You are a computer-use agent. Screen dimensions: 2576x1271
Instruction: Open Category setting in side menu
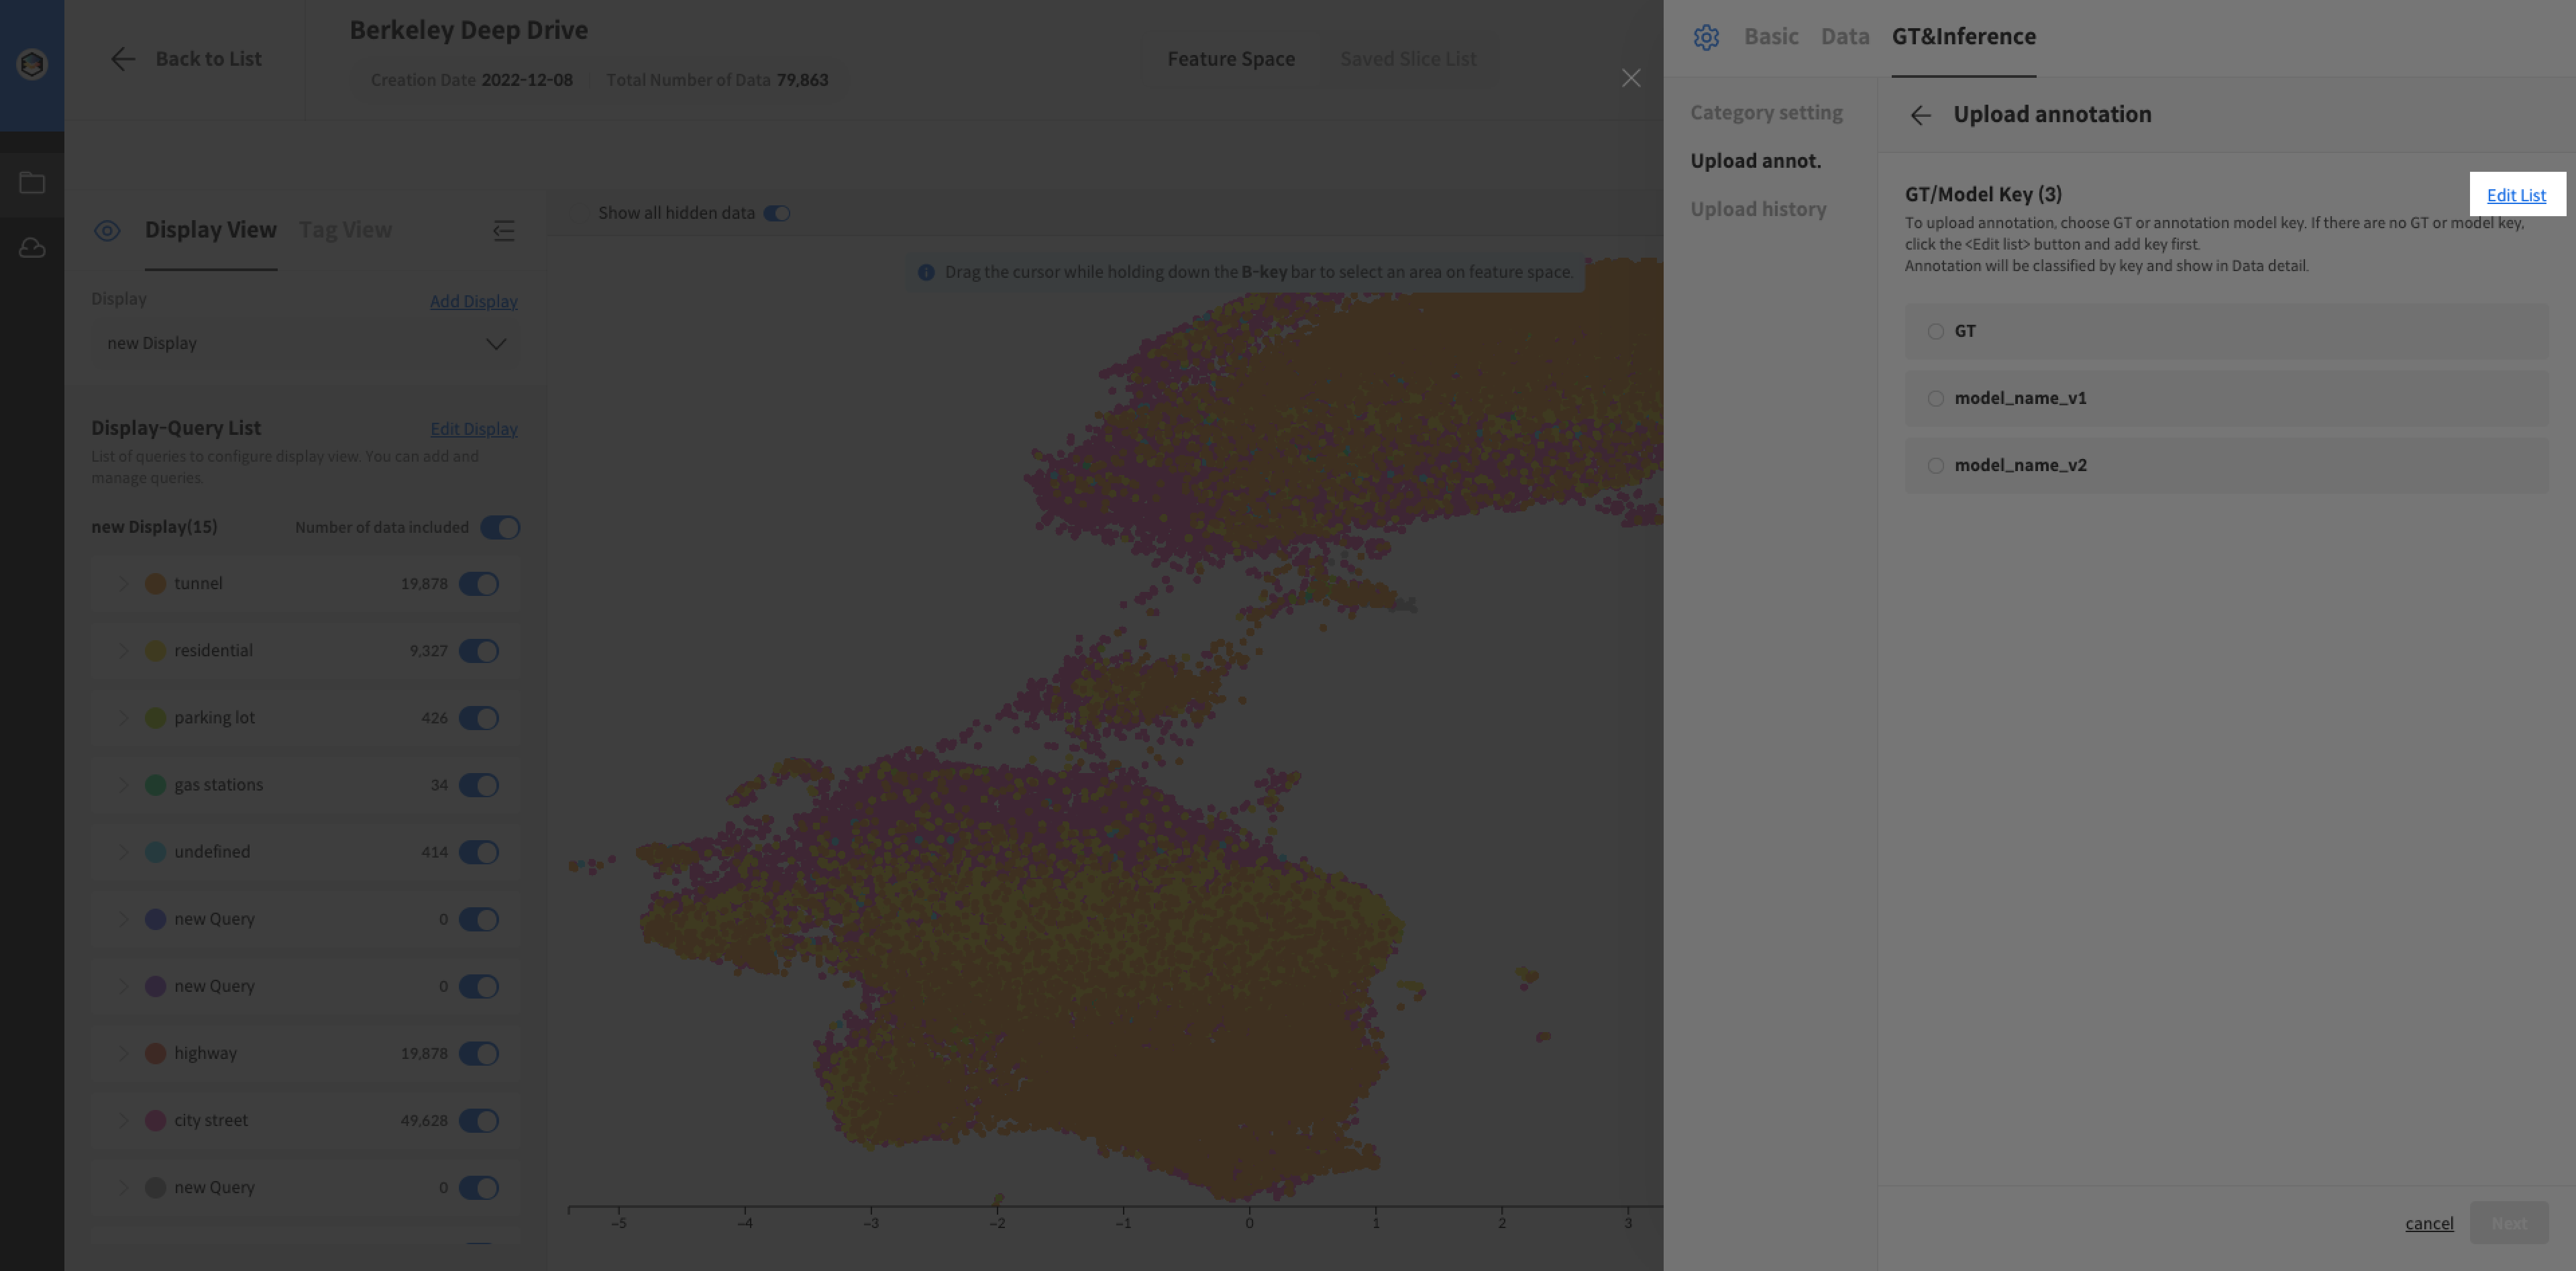[1766, 113]
